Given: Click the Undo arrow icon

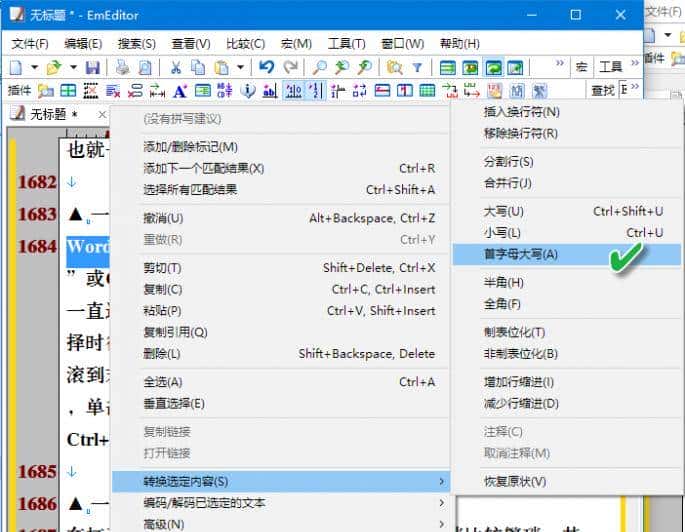Looking at the screenshot, I should point(266,67).
